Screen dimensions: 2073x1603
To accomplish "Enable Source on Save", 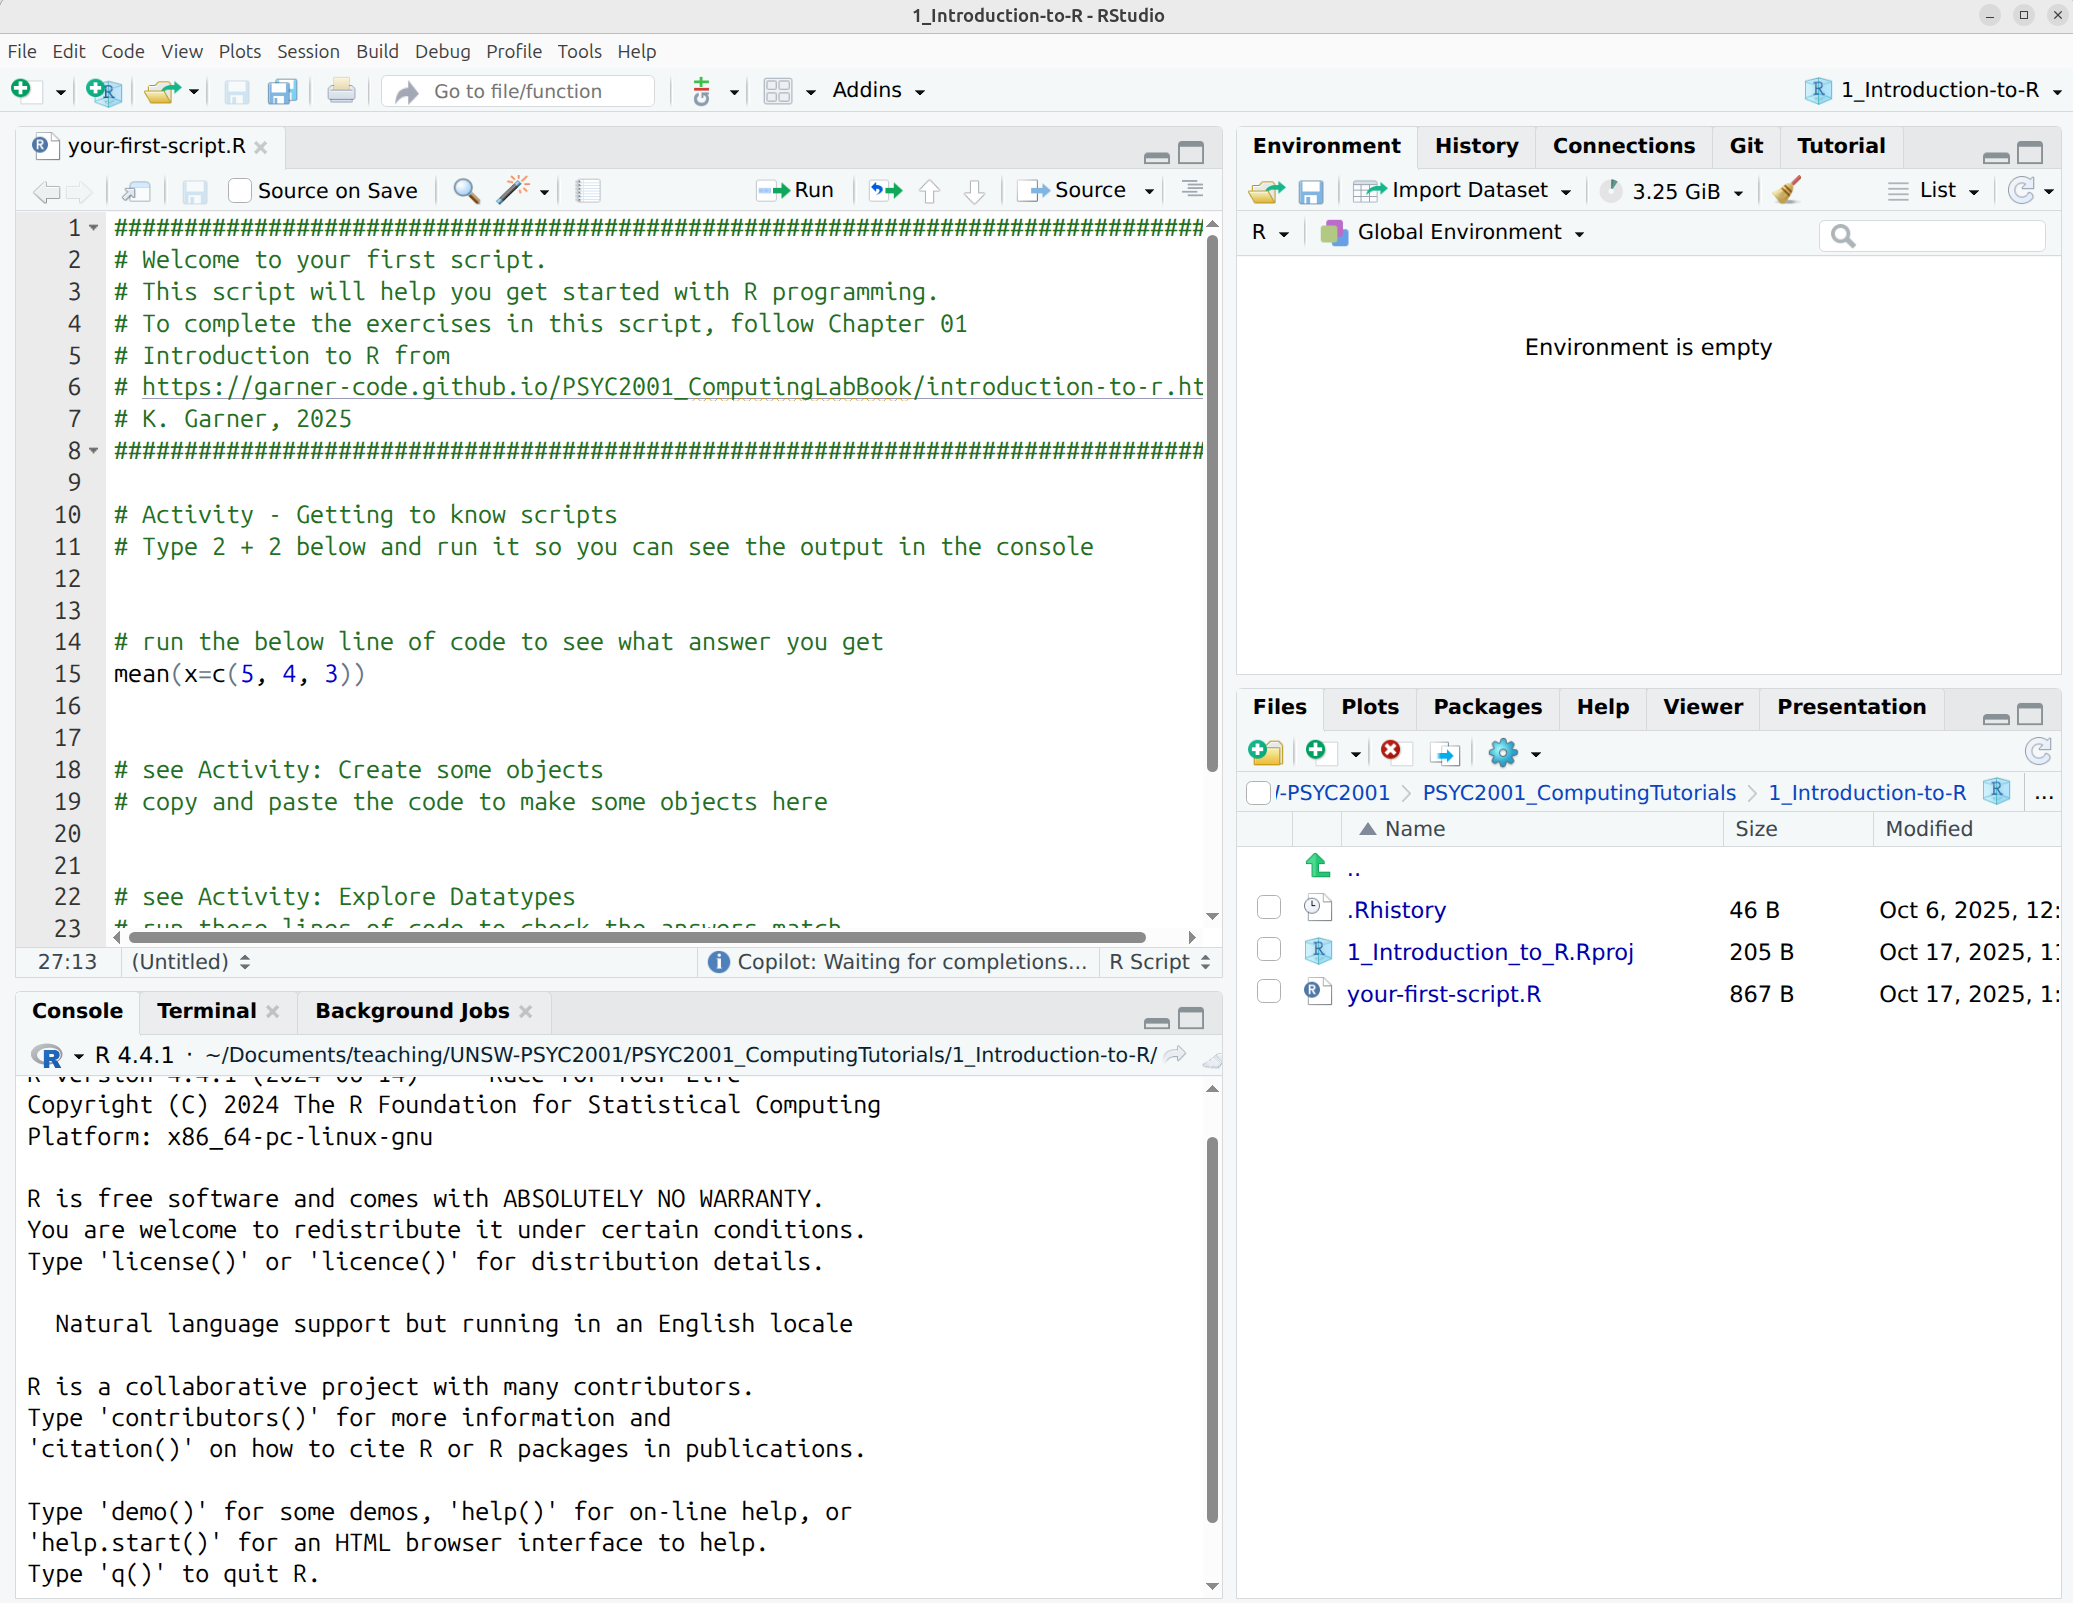I will click(x=239, y=190).
